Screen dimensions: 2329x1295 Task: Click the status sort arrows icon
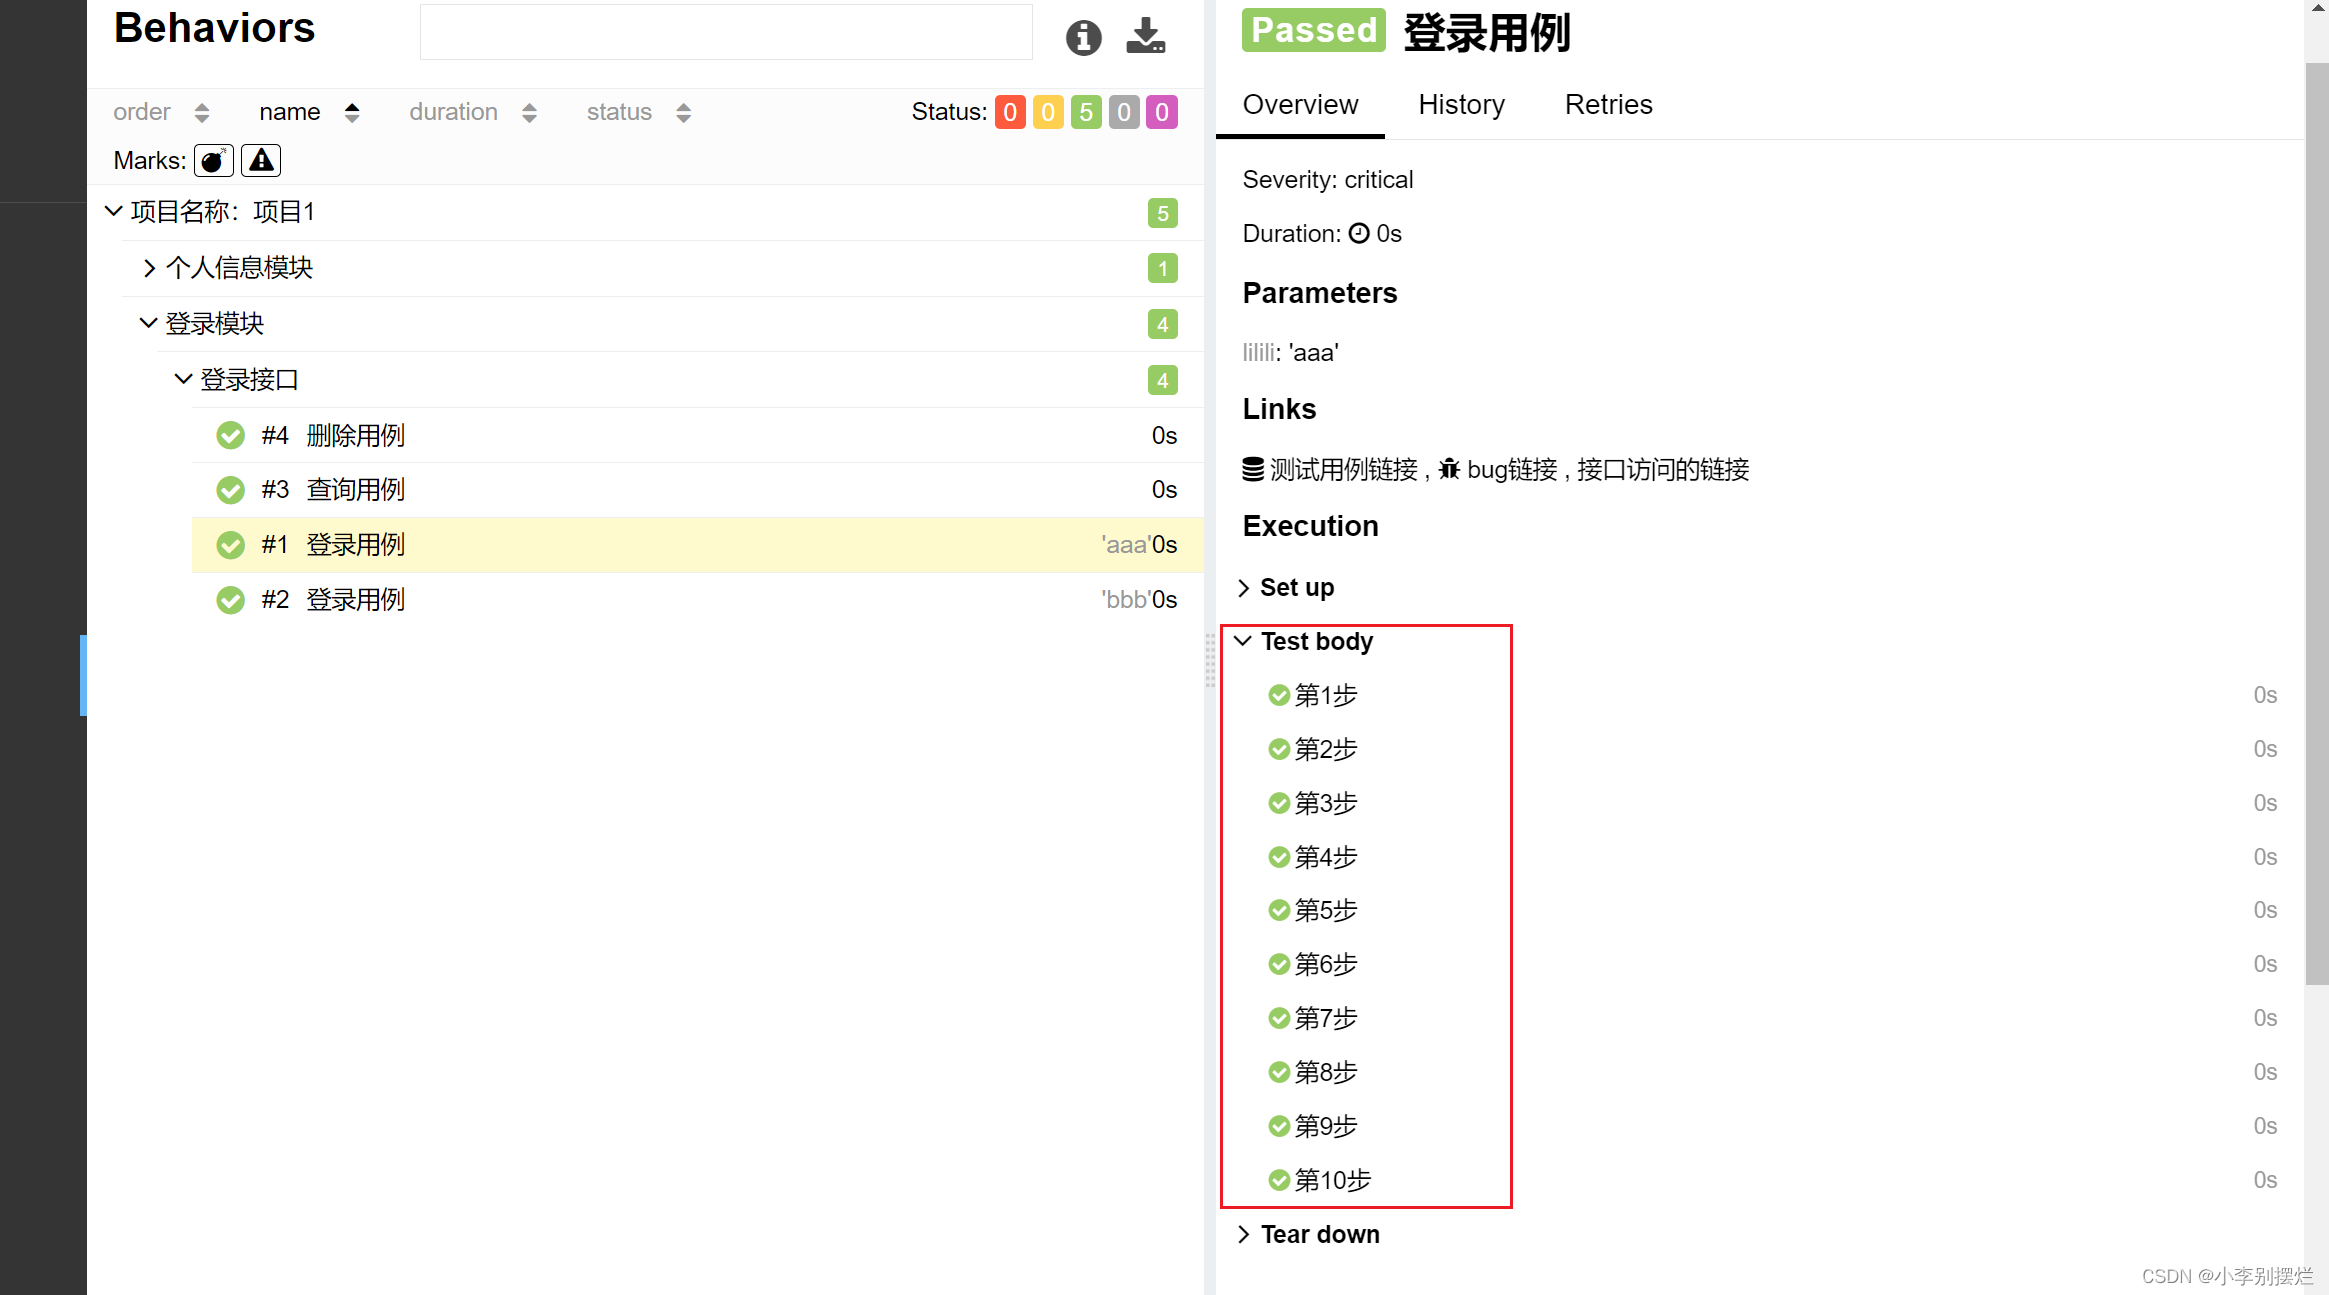click(x=683, y=112)
